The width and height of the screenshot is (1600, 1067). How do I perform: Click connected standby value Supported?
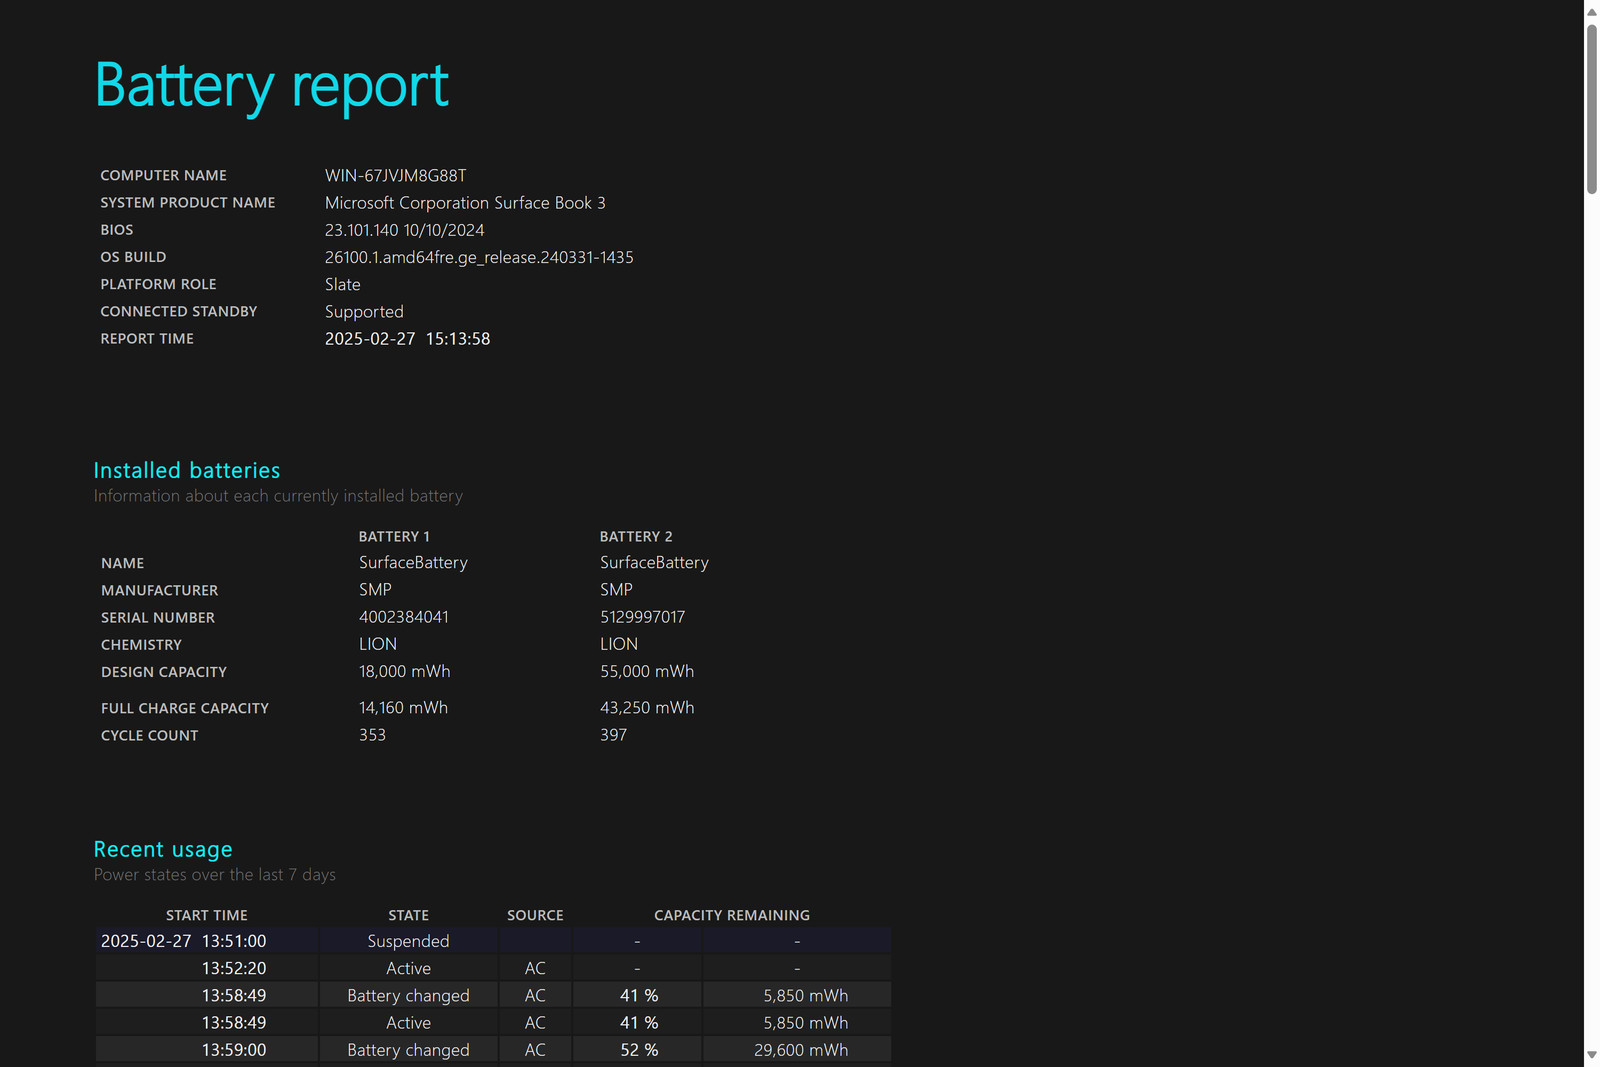364,312
